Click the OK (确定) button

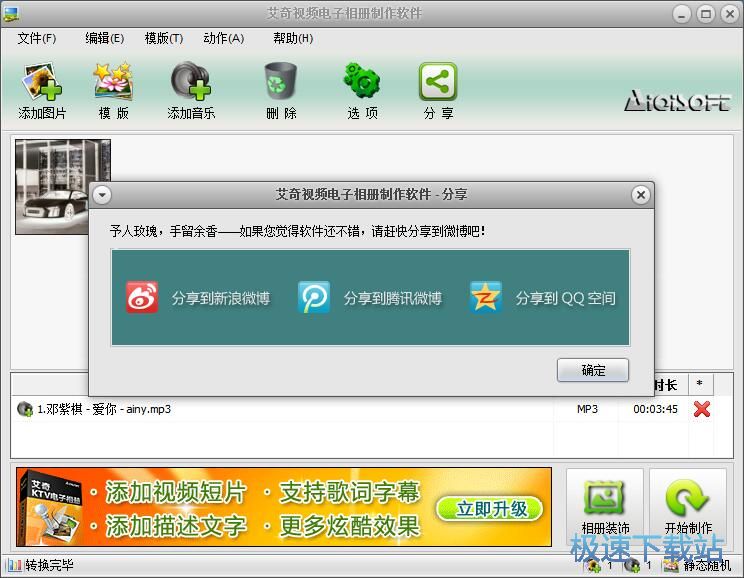593,370
